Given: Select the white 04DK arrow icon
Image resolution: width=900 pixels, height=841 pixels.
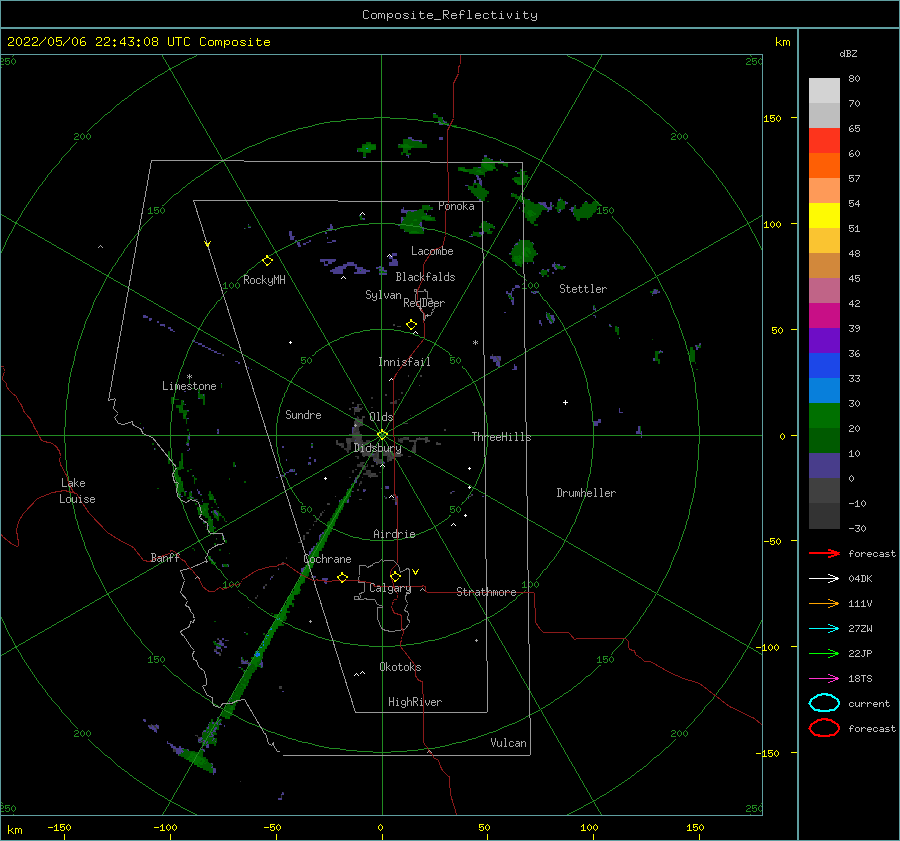Looking at the screenshot, I should pyautogui.click(x=824, y=578).
